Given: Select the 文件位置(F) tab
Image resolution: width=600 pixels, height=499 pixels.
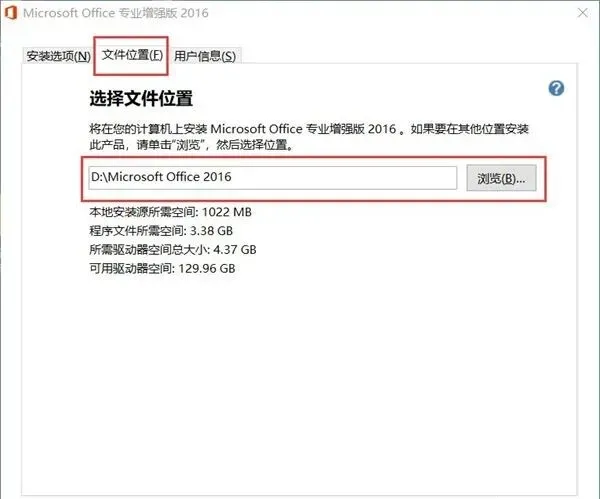Looking at the screenshot, I should tap(132, 55).
